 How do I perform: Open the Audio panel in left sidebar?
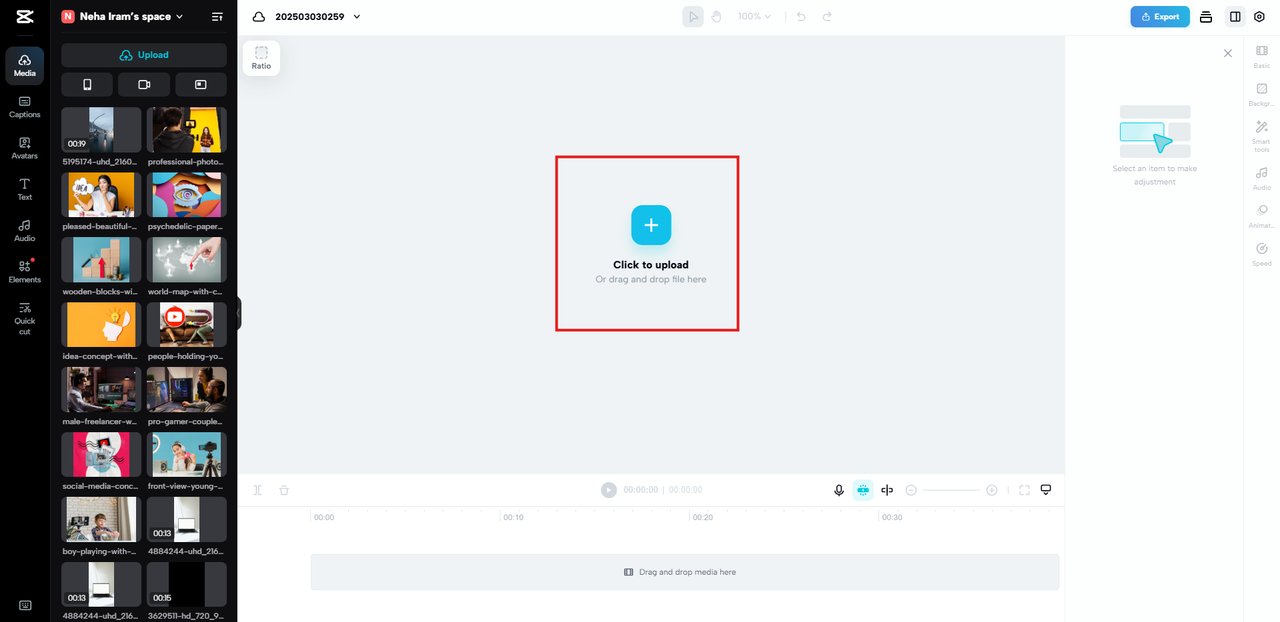point(25,231)
